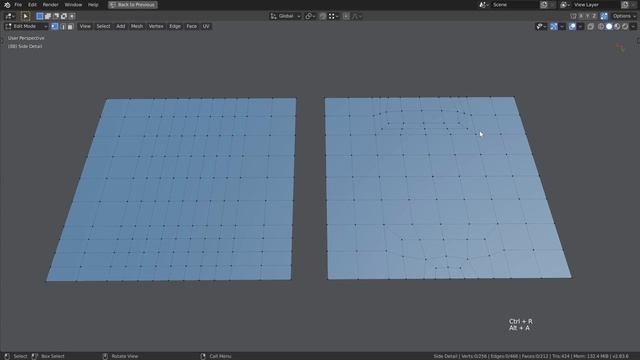
Task: Click the mesh mirror icon
Action: [x=573, y=16]
